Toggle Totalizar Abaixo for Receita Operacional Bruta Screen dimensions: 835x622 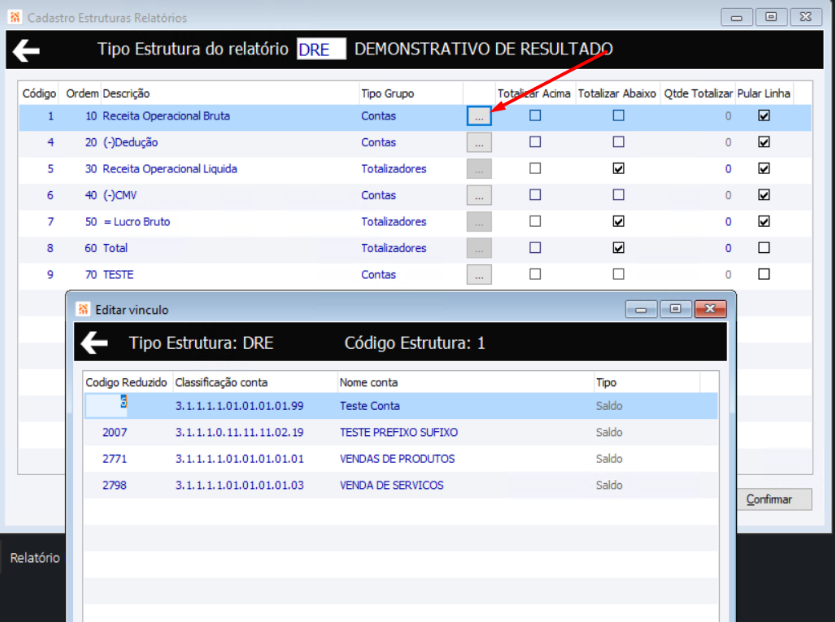point(618,115)
